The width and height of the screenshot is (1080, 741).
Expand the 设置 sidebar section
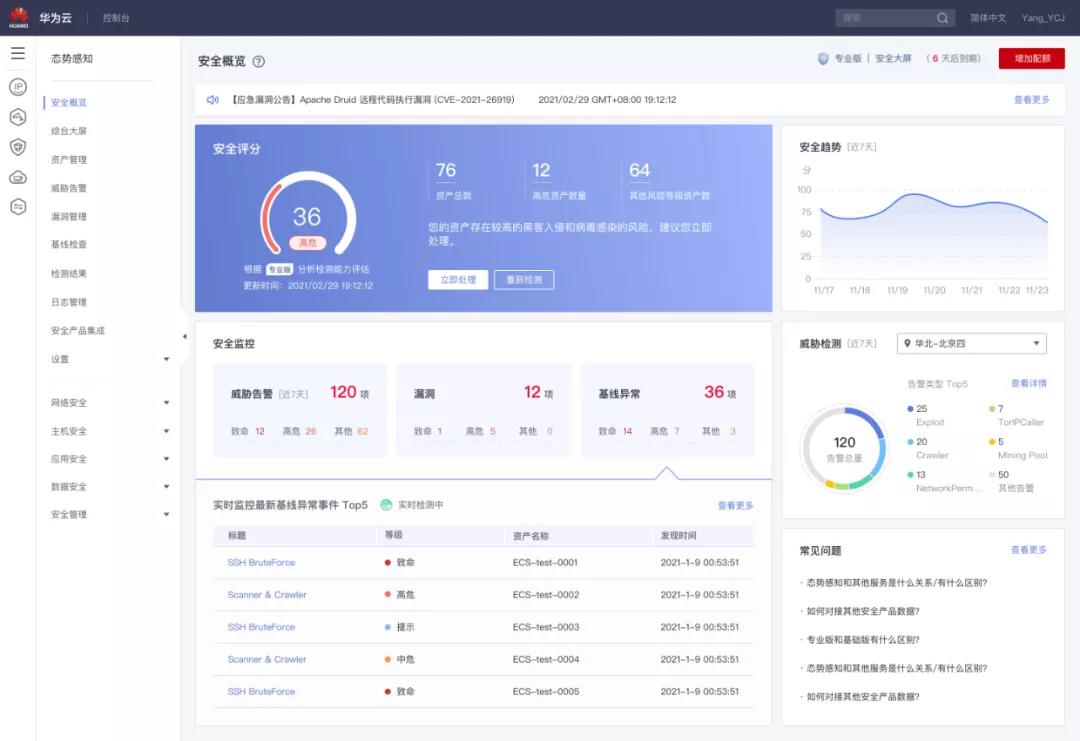tap(60, 358)
